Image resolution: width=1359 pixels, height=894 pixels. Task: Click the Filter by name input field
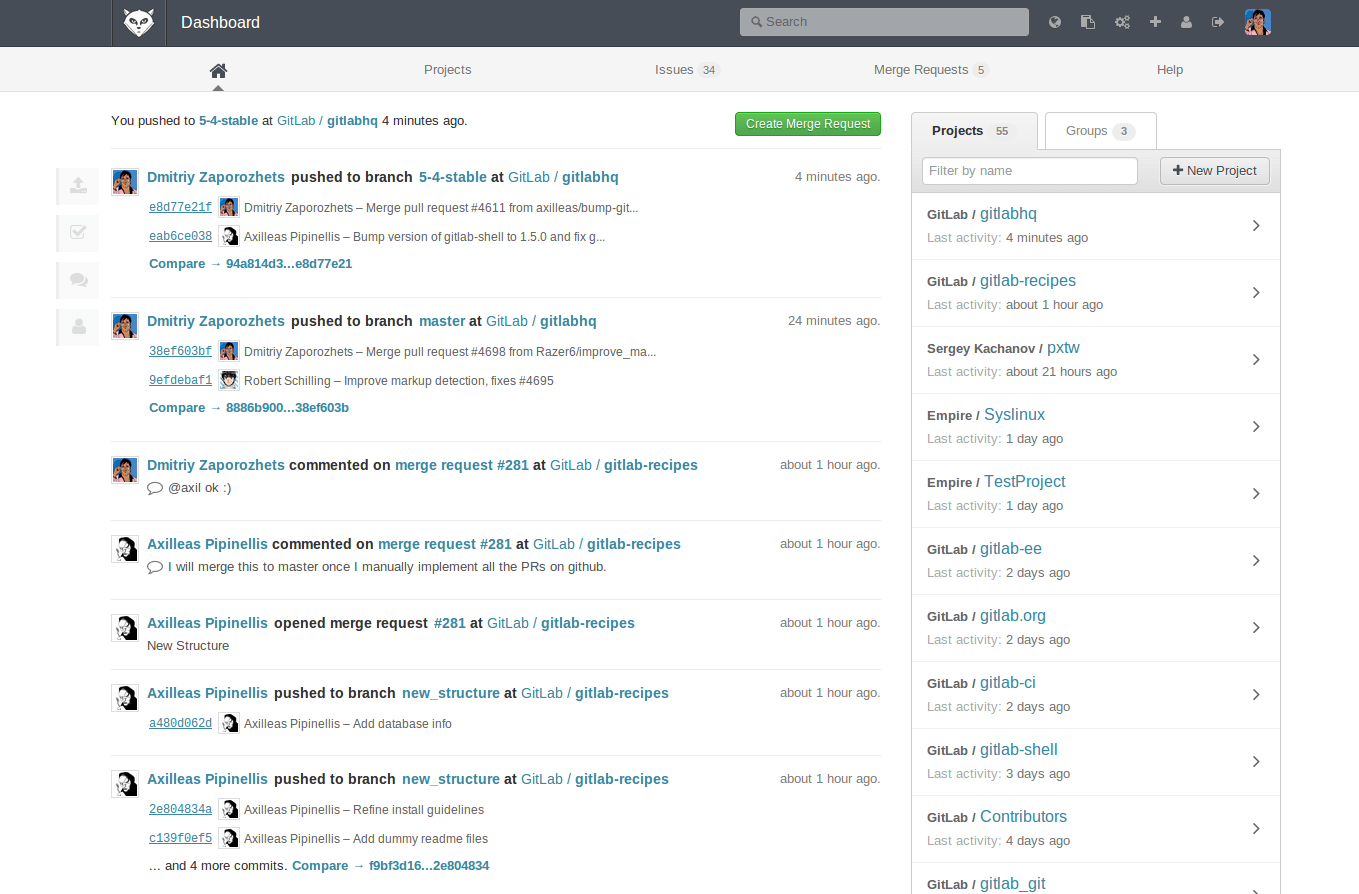point(1029,171)
